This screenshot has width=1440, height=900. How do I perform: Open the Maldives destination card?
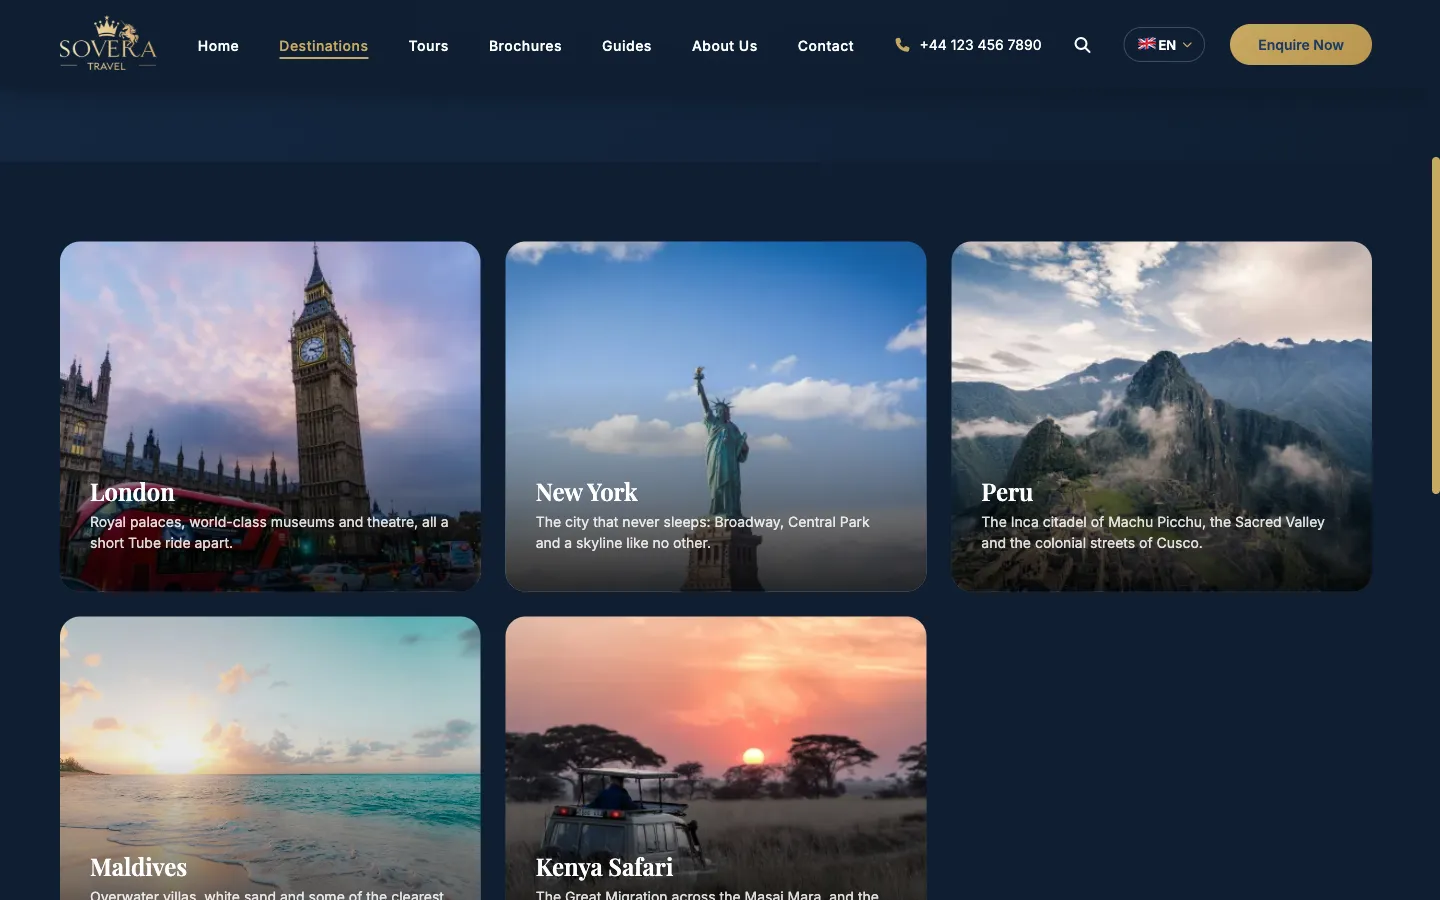(270, 758)
